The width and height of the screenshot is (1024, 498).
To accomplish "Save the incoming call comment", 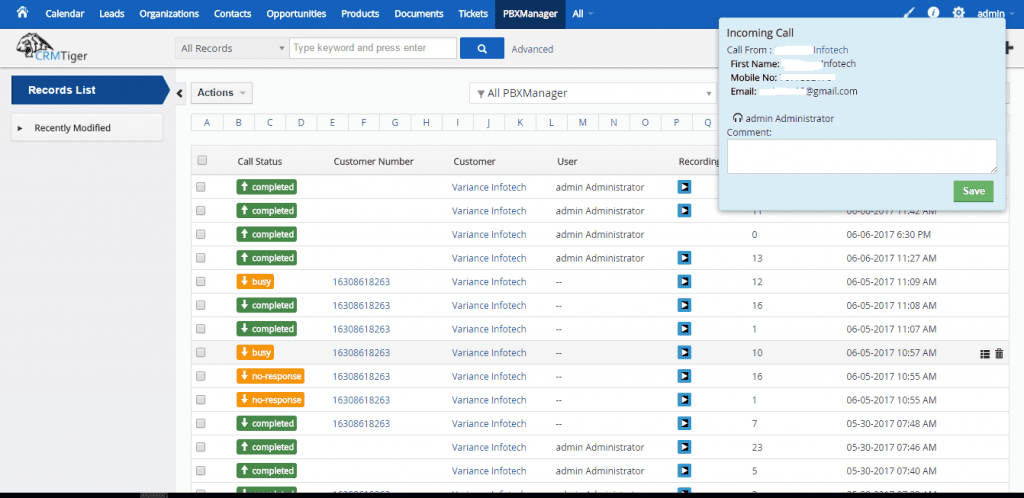I will [x=973, y=191].
